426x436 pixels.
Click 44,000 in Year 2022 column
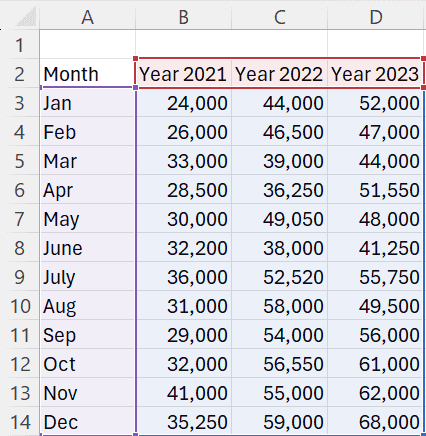point(279,103)
